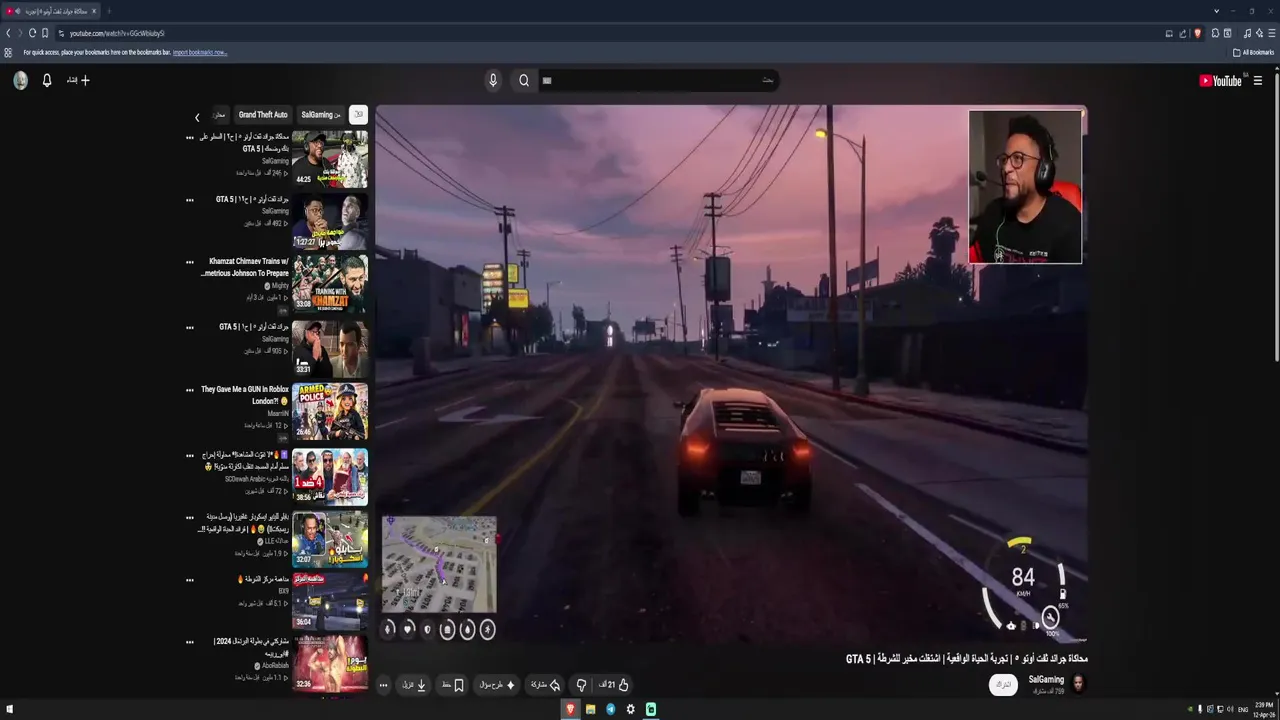Options for Khamzat Chimaev video

[x=190, y=262]
